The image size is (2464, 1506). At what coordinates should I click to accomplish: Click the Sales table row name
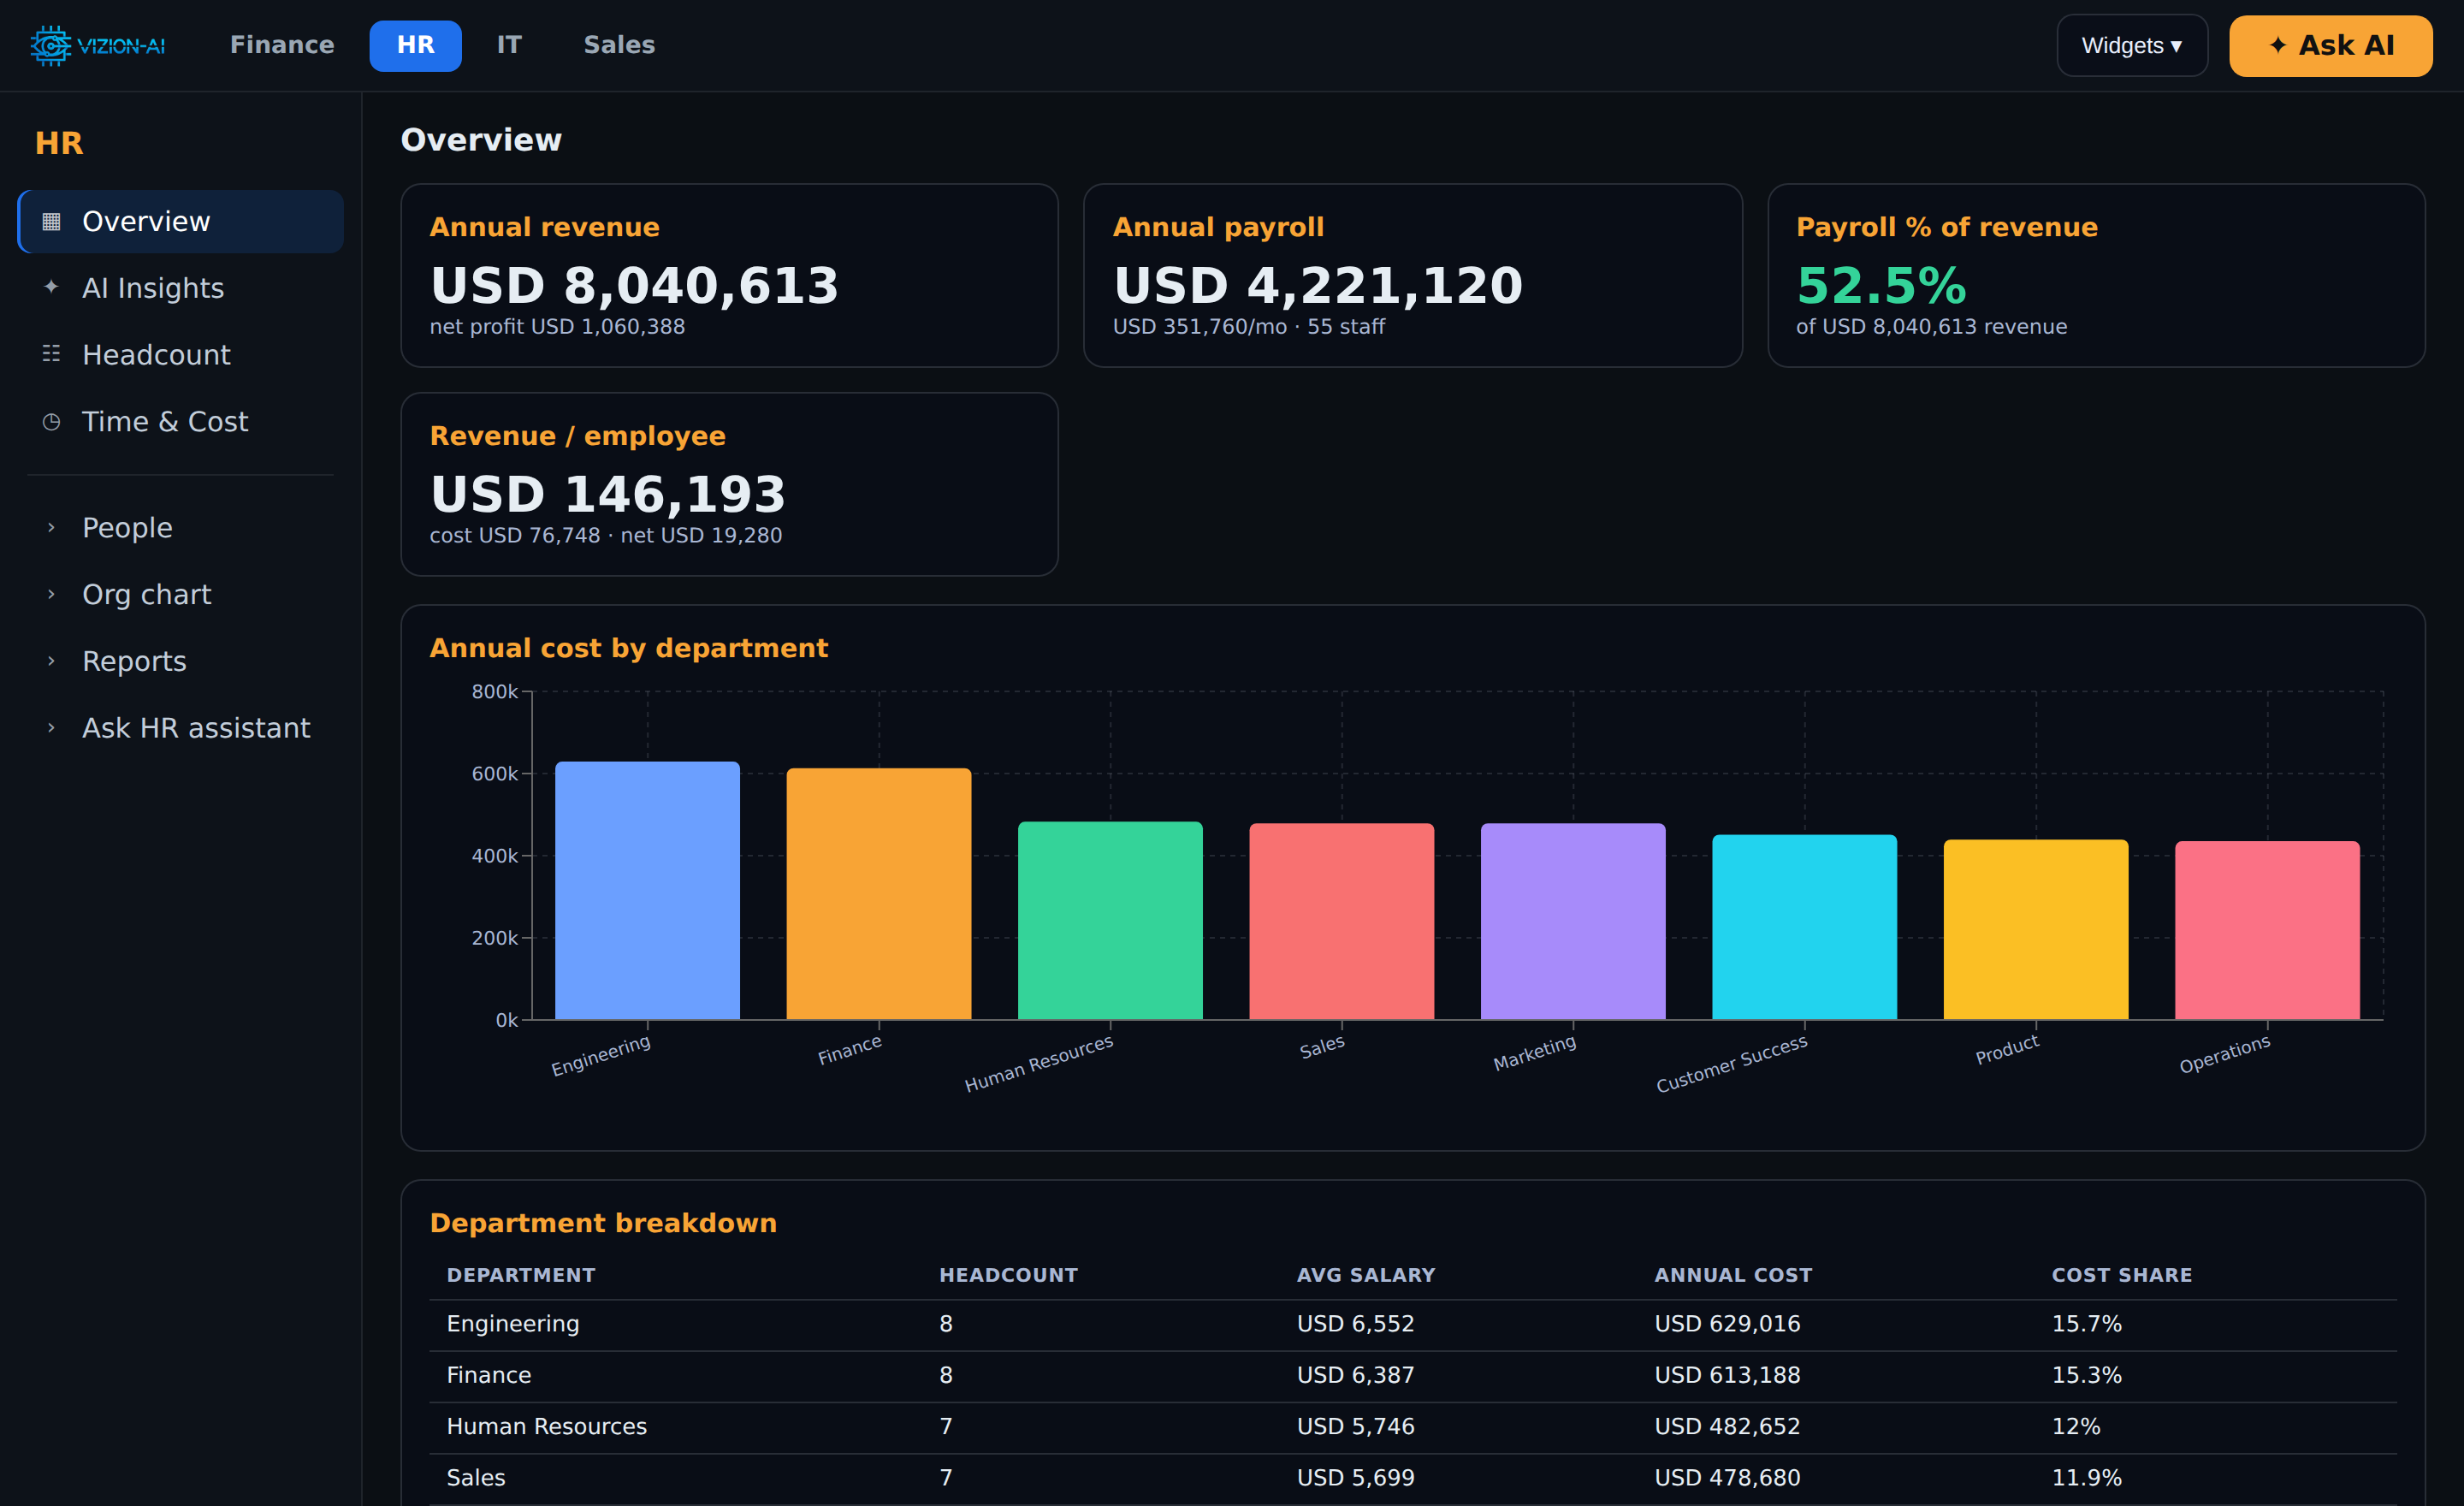click(475, 1477)
